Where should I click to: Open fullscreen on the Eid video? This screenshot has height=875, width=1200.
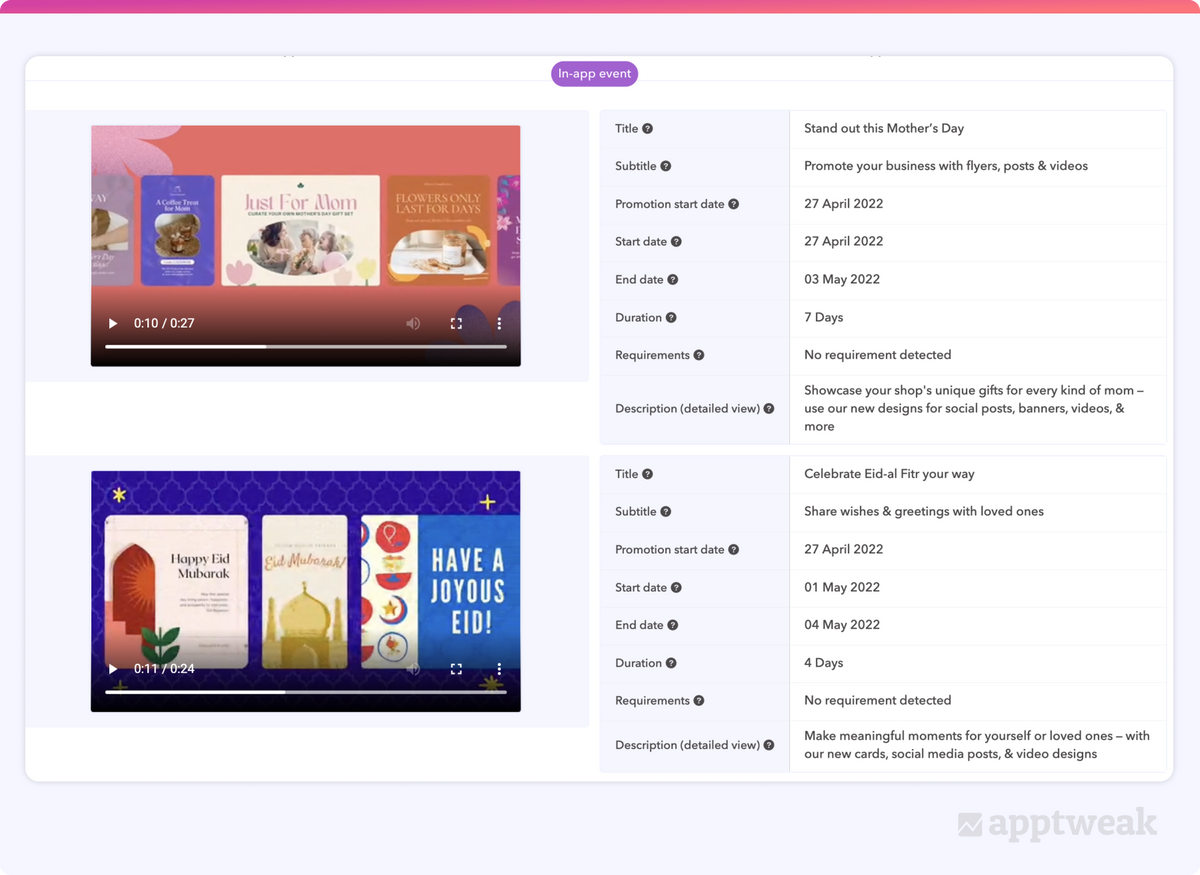(x=456, y=669)
